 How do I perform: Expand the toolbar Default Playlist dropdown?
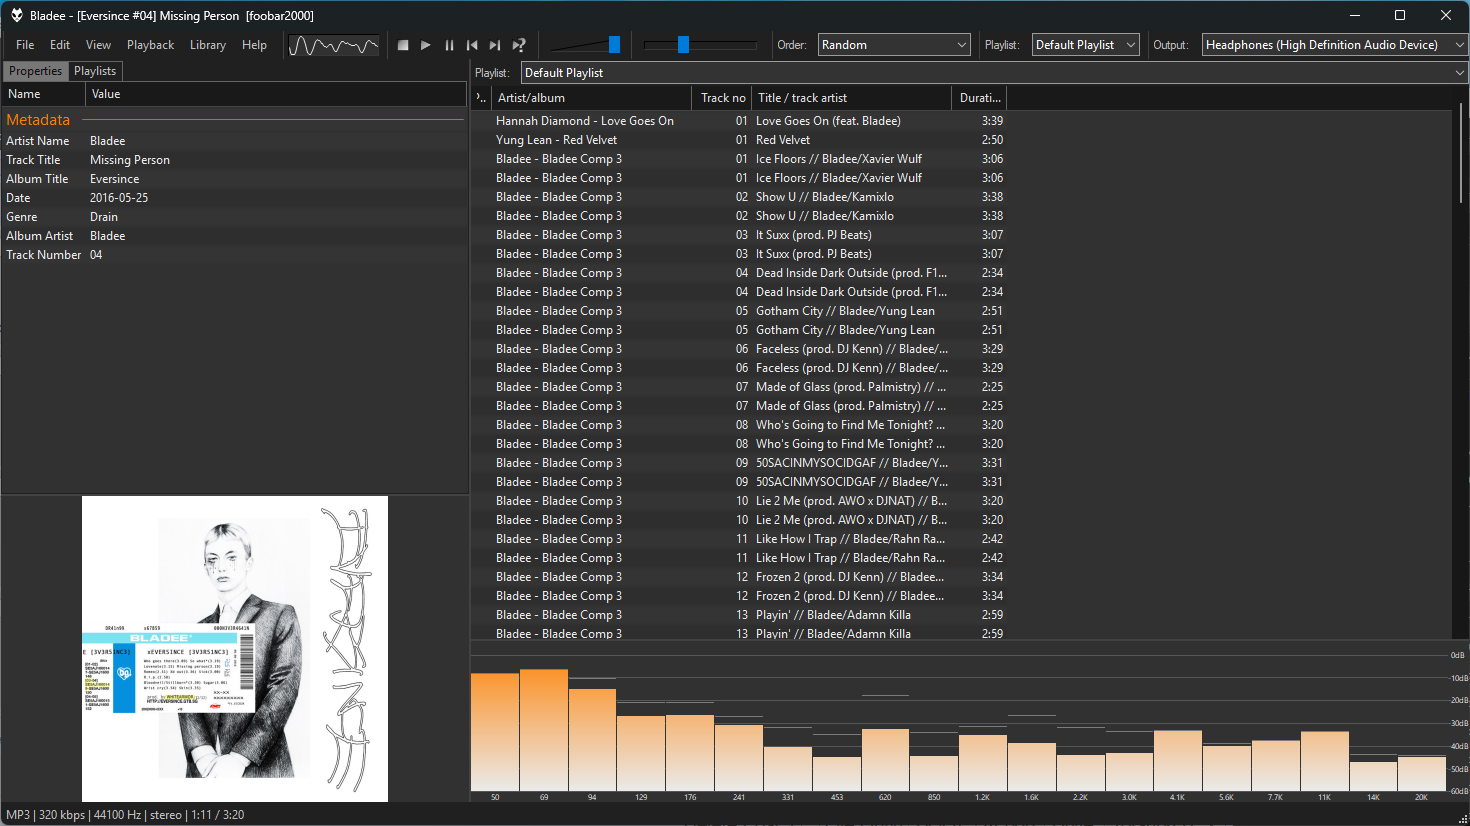[x=1085, y=45]
